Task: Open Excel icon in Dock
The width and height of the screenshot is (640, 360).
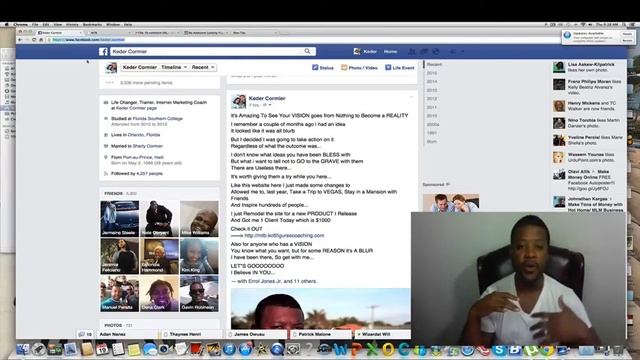Action: (x=372, y=349)
